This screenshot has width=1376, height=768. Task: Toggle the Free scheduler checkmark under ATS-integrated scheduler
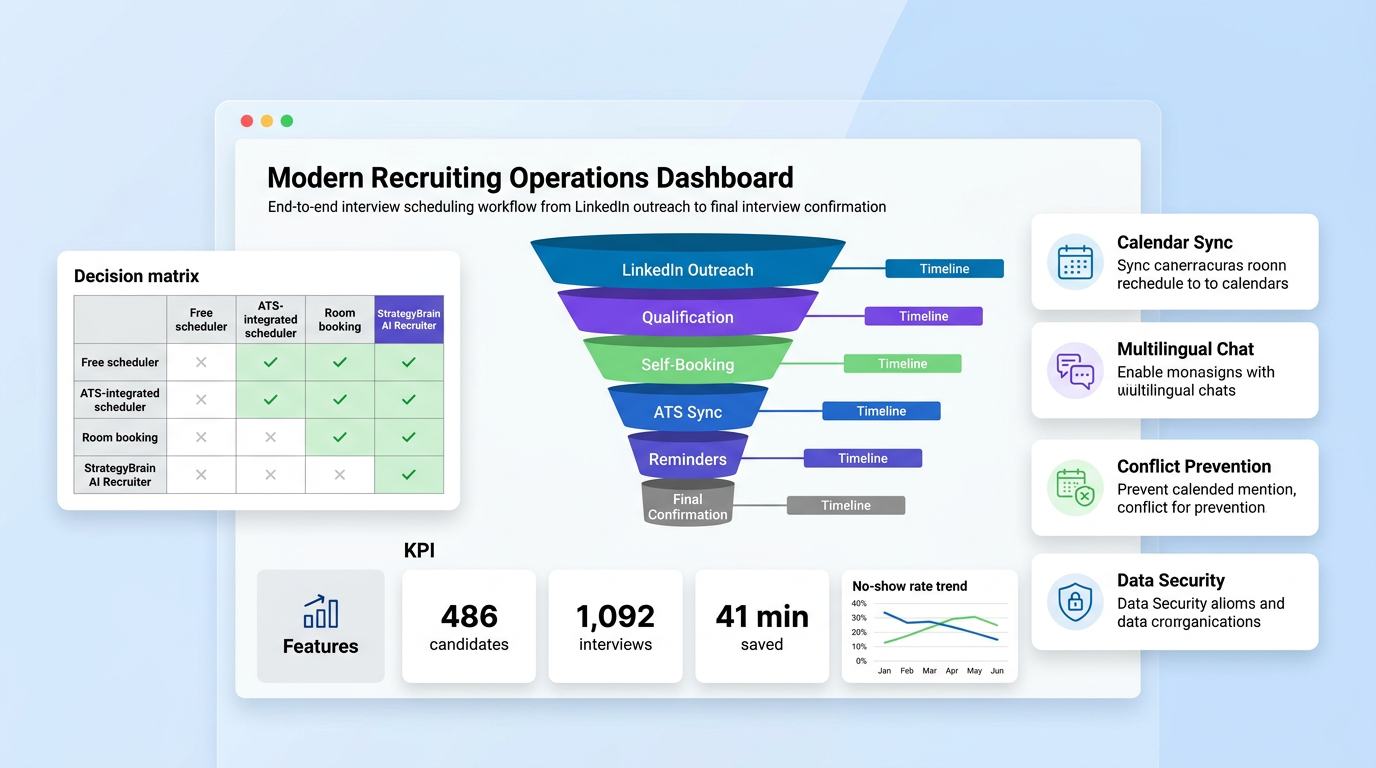[270, 361]
